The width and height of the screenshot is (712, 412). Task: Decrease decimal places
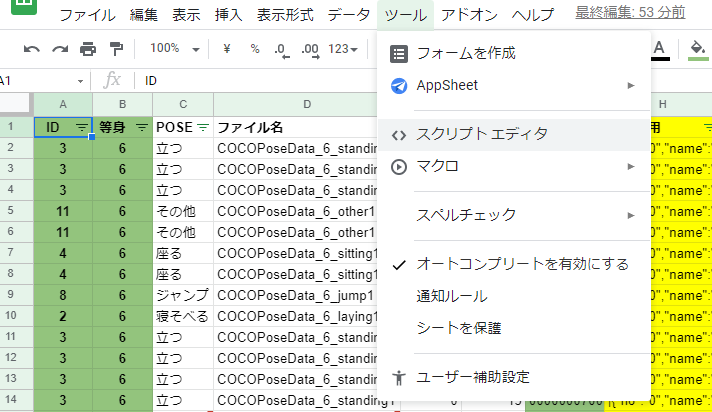pyautogui.click(x=282, y=50)
